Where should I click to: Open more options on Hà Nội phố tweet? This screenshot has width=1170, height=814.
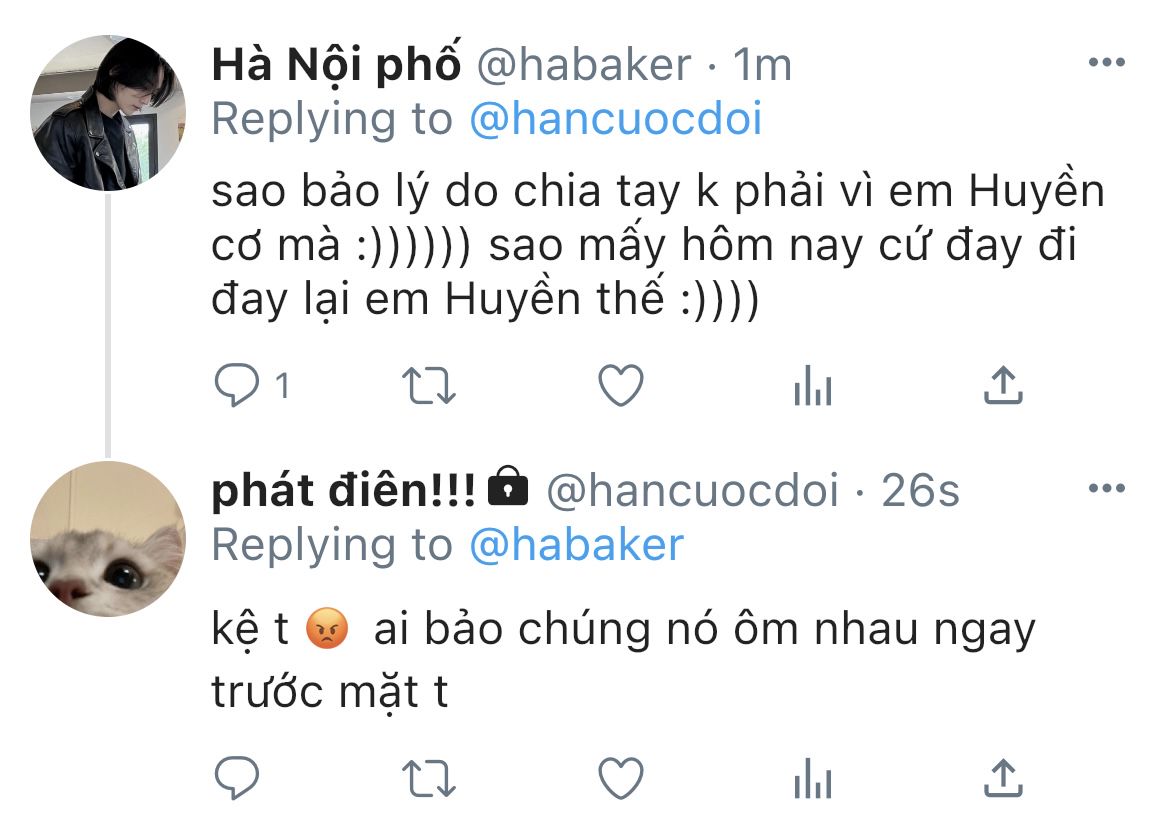(x=1107, y=62)
